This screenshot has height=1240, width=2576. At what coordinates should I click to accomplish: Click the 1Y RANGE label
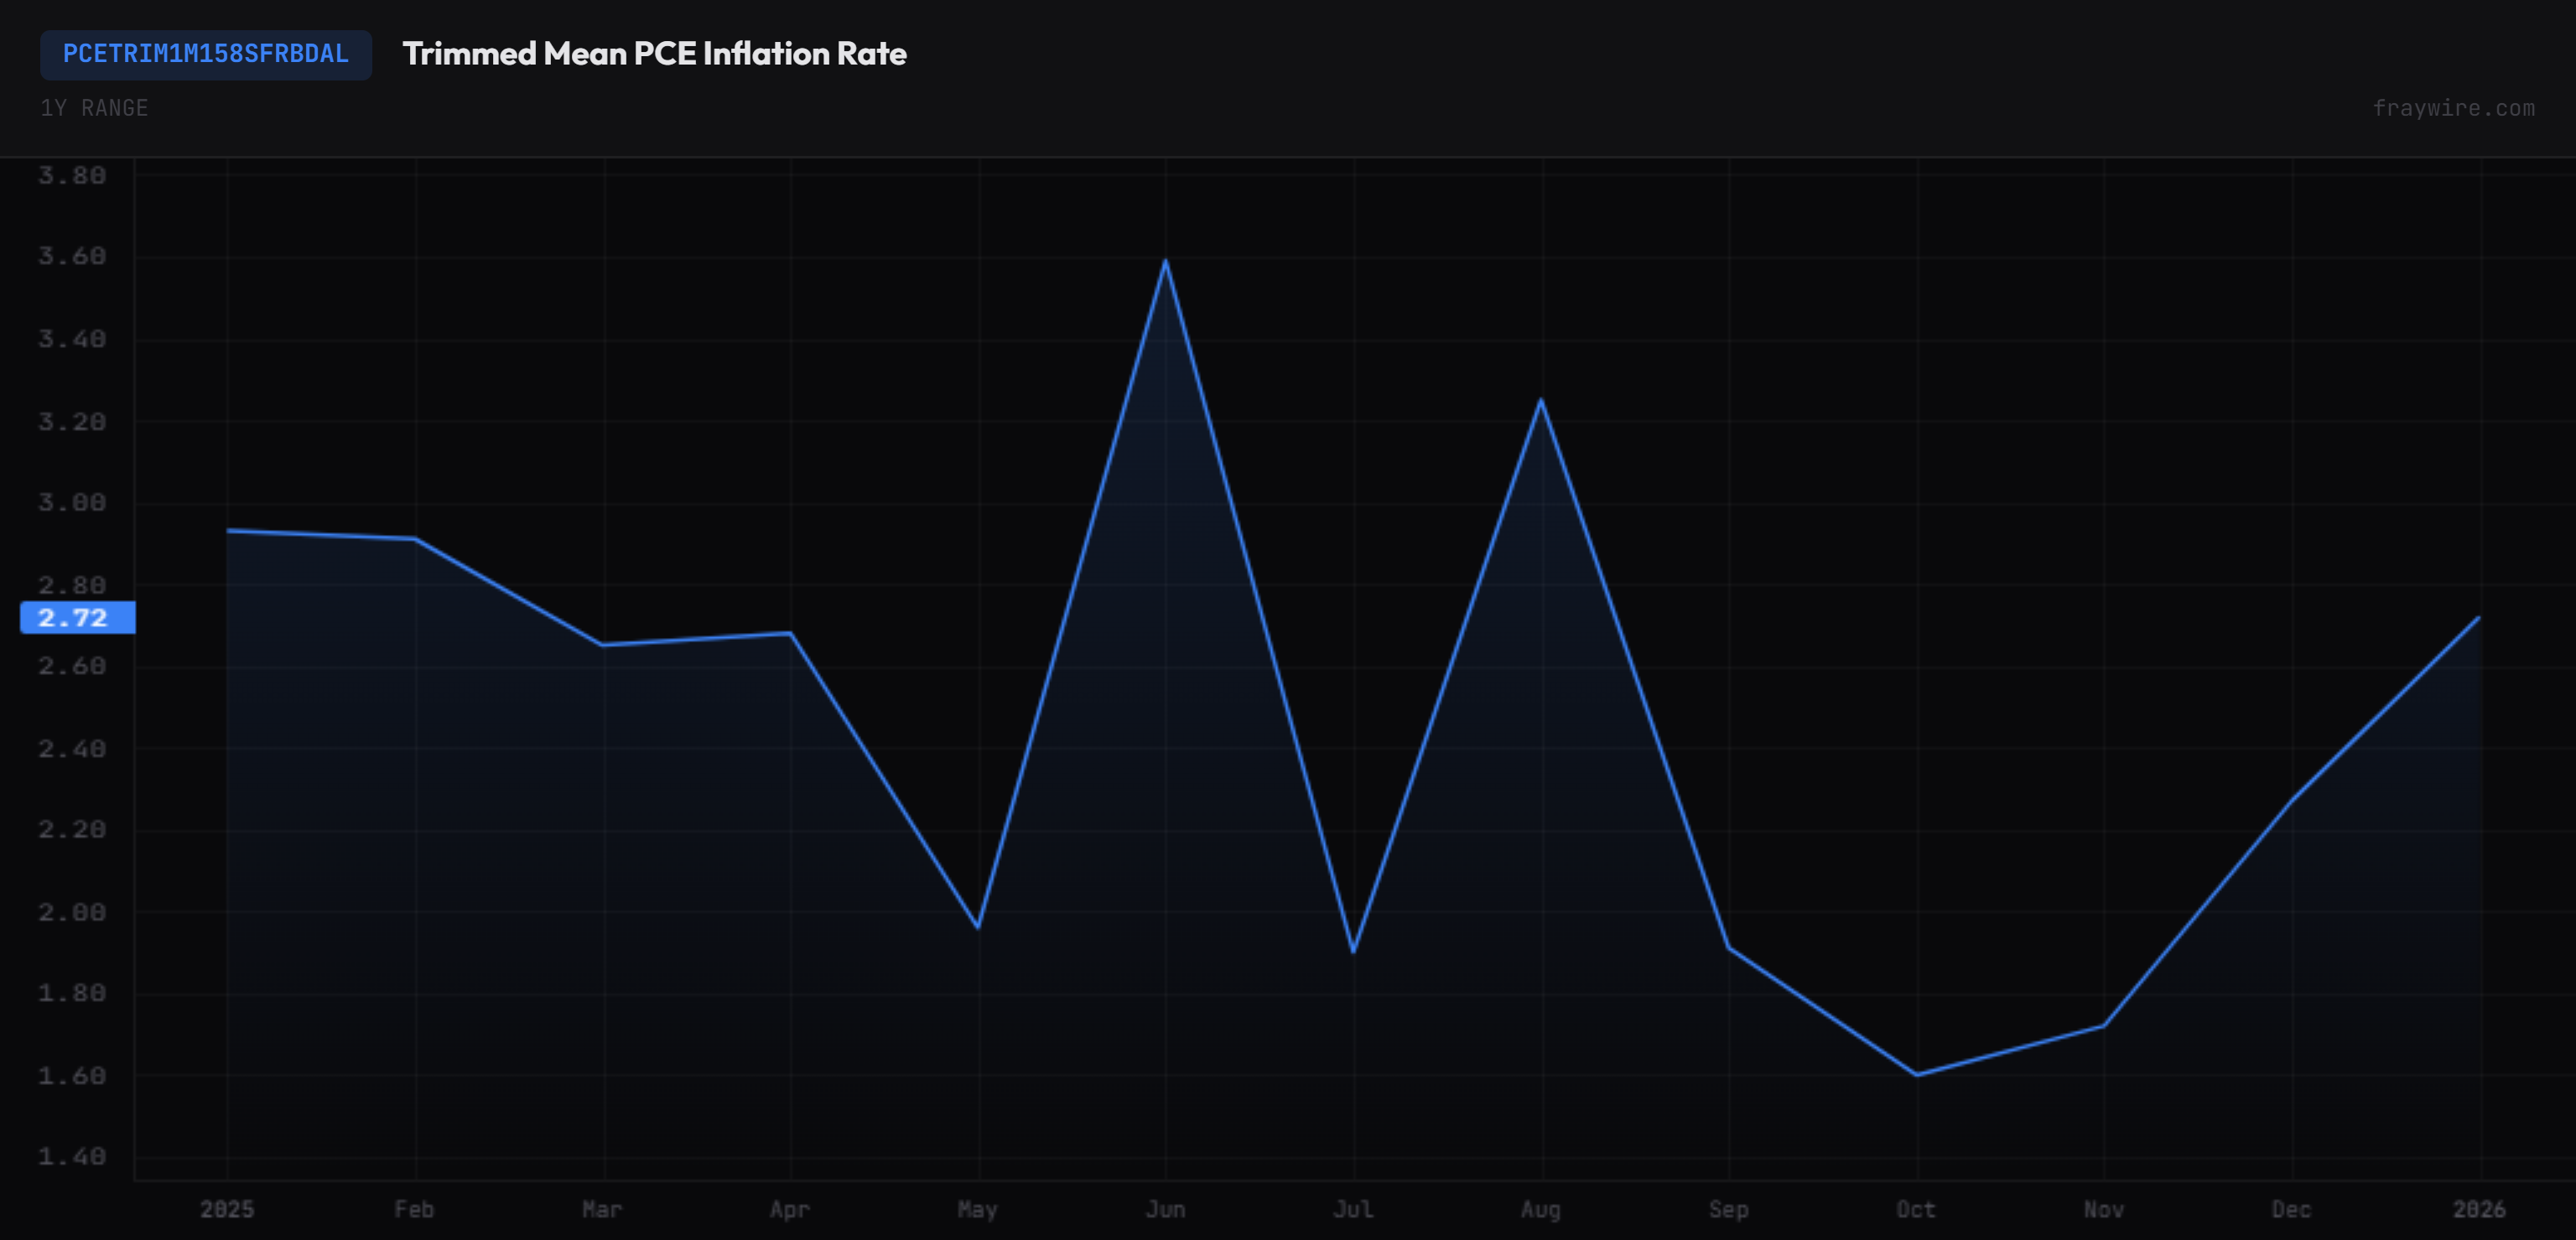(94, 108)
